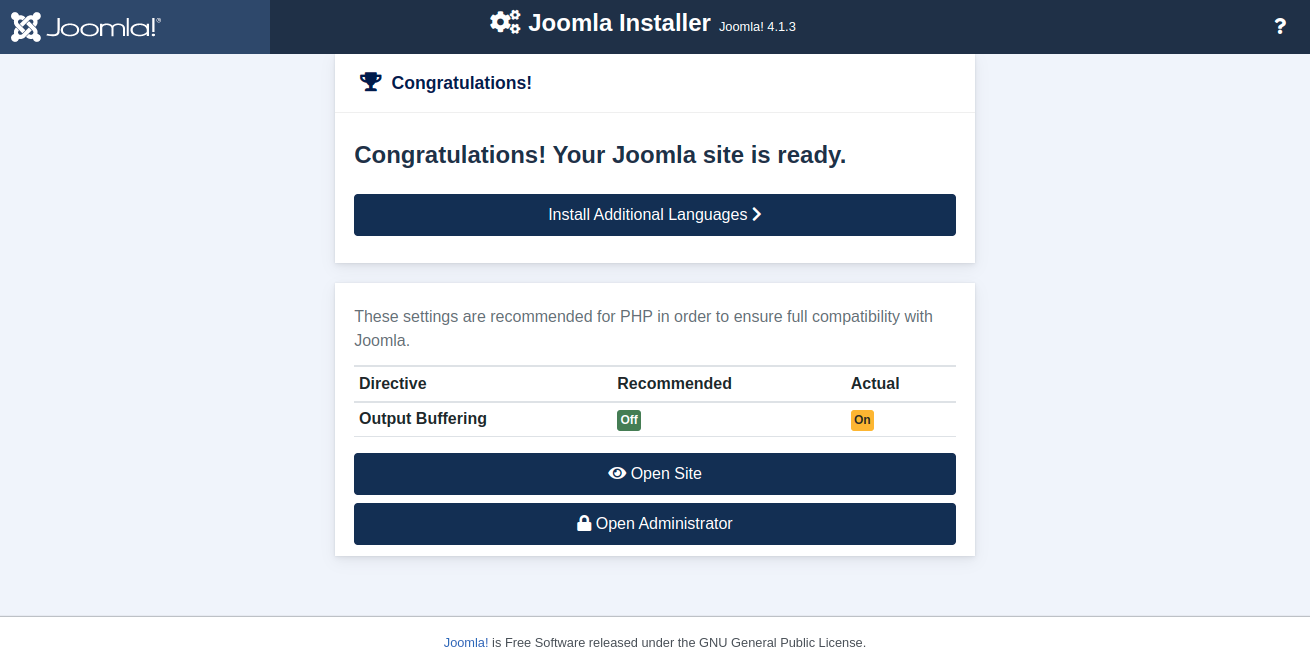The width and height of the screenshot is (1310, 668).
Task: Click the yellow On actual badge
Action: coord(862,420)
